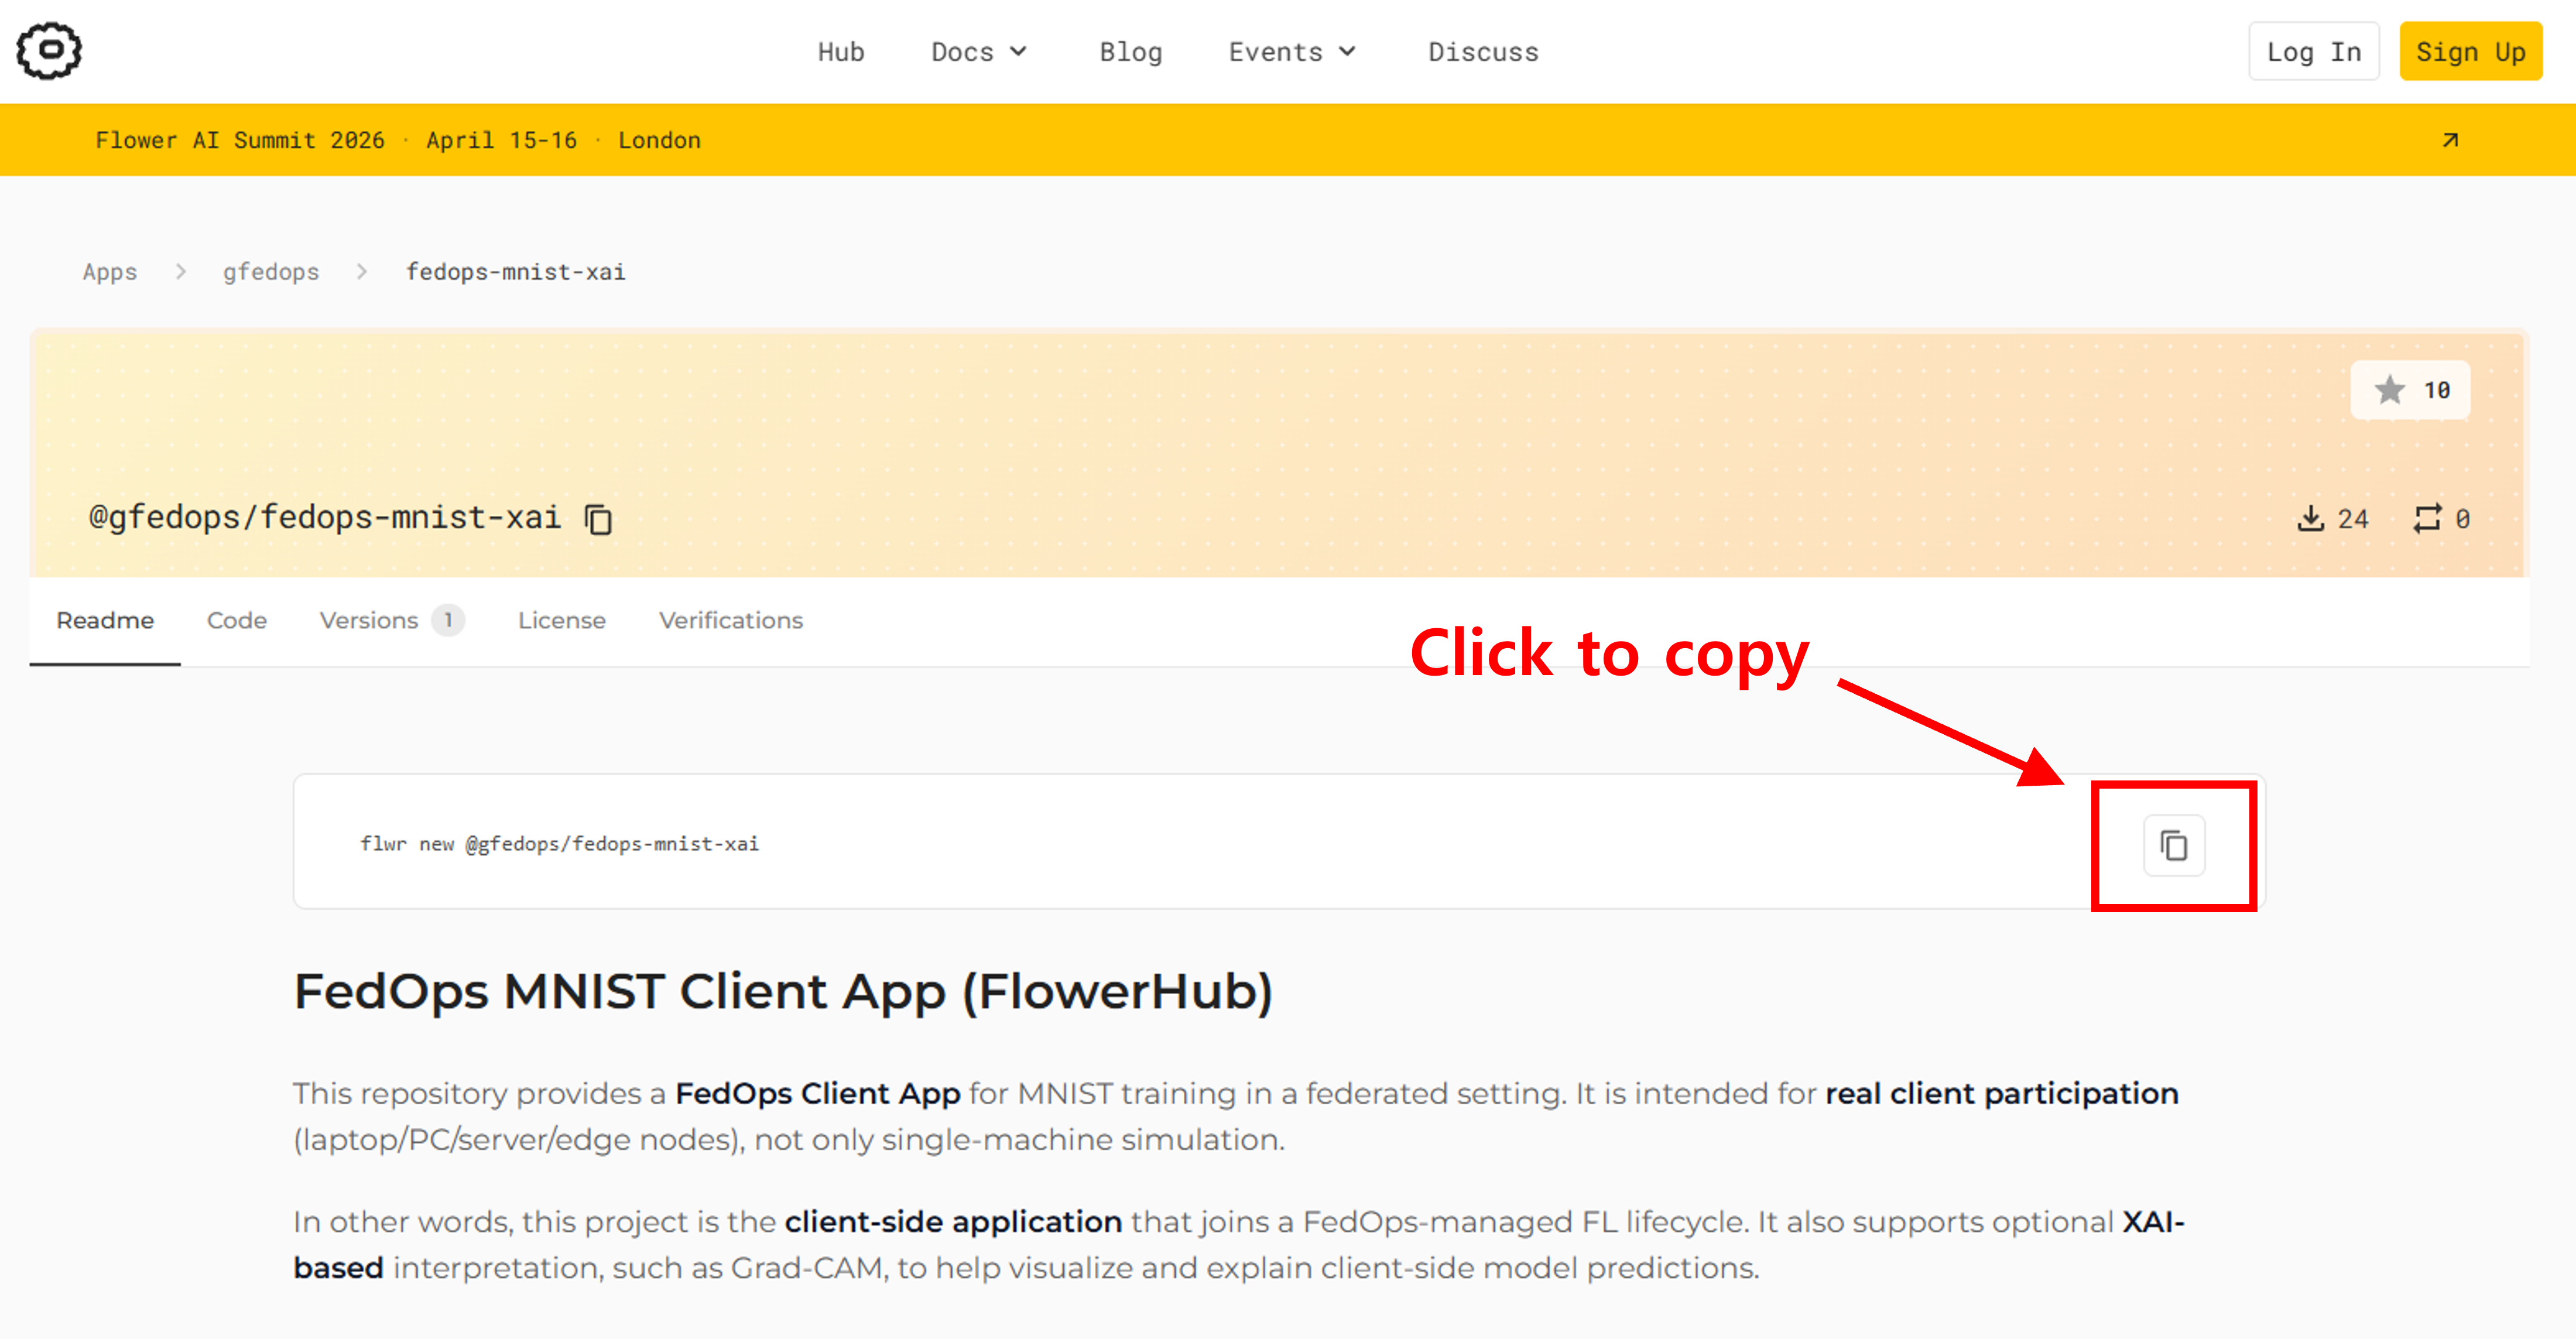Expand the Events dropdown menu

(x=1291, y=52)
